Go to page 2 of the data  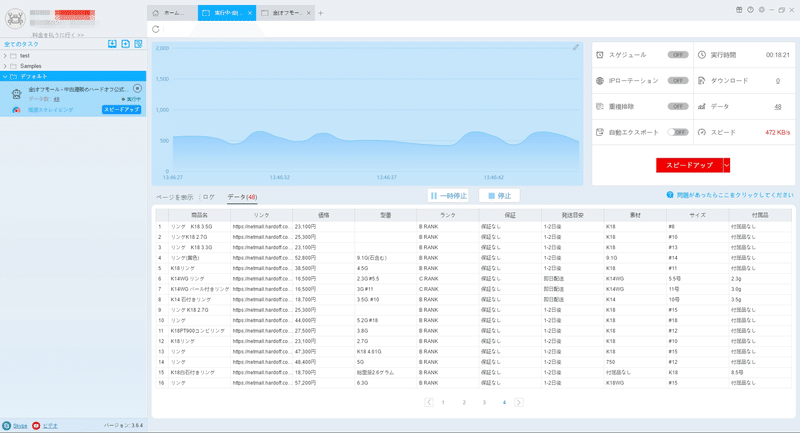[464, 402]
